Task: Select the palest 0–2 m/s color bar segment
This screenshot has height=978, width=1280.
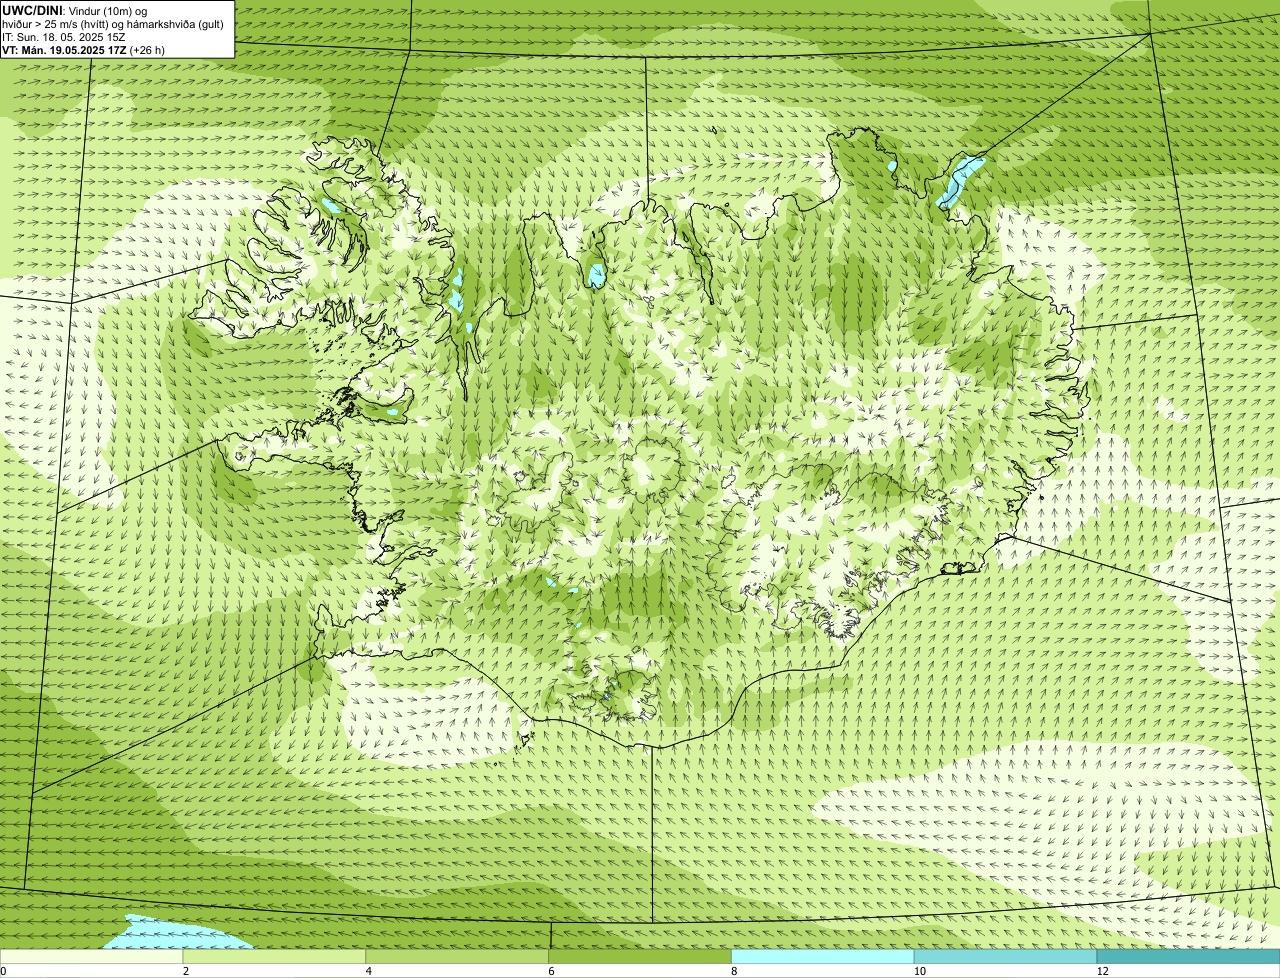Action: [x=92, y=956]
